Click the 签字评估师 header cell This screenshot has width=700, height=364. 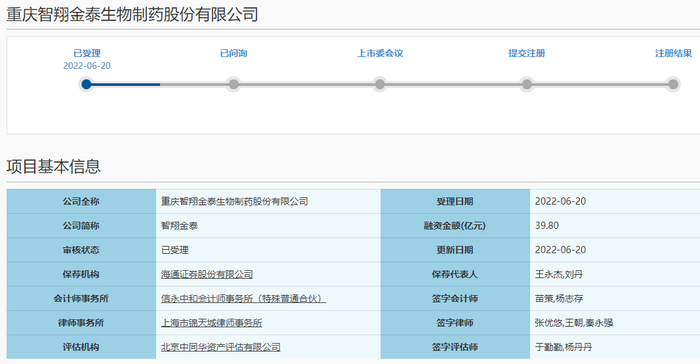click(x=455, y=347)
